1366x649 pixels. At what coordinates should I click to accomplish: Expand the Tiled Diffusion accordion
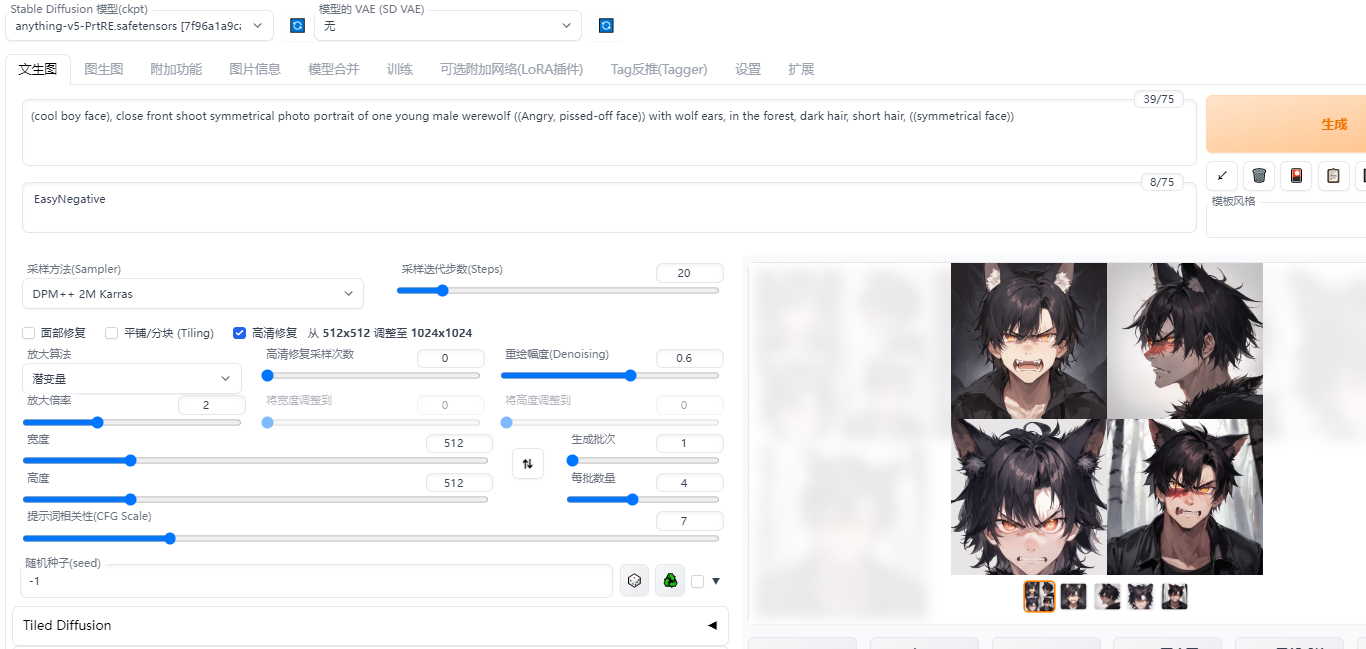coord(370,625)
